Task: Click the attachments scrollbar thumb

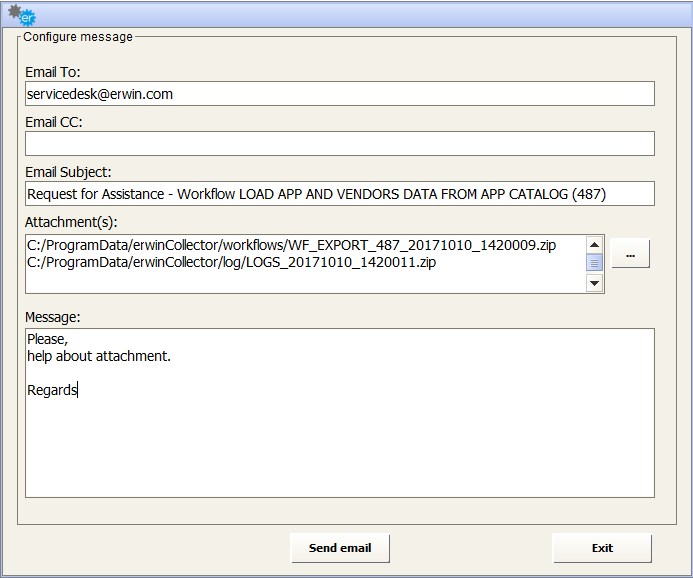Action: tap(594, 263)
